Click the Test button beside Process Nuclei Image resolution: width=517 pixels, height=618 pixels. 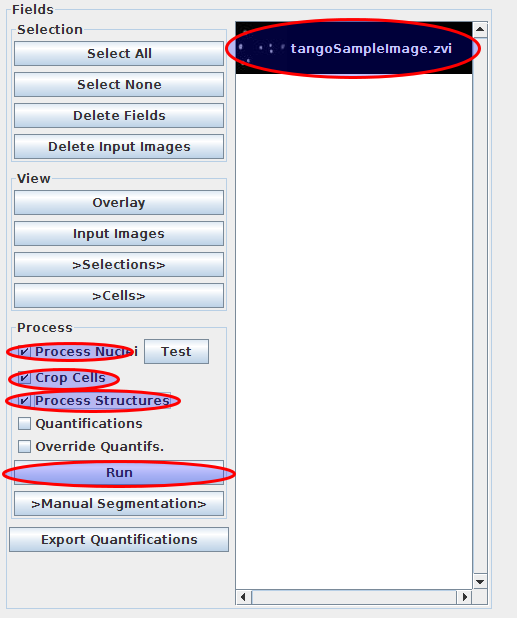coord(176,352)
